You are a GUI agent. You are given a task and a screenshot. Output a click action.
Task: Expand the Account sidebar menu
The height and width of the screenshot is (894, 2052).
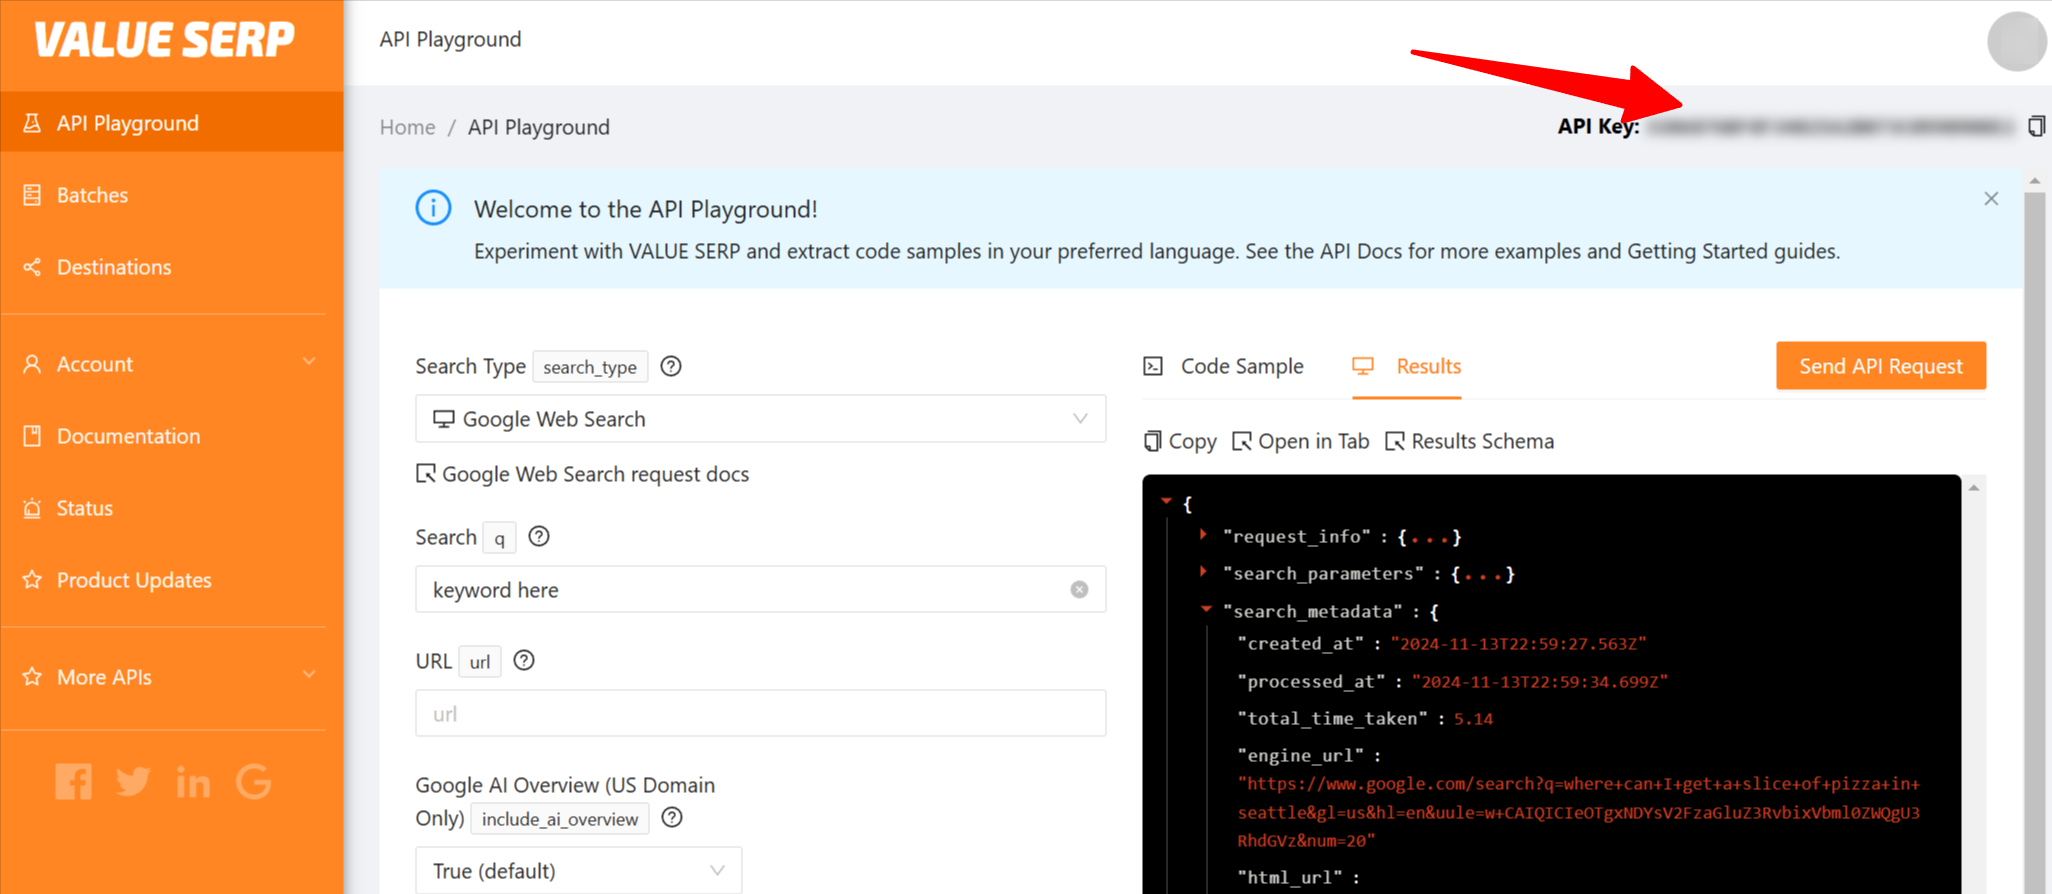pyautogui.click(x=172, y=364)
